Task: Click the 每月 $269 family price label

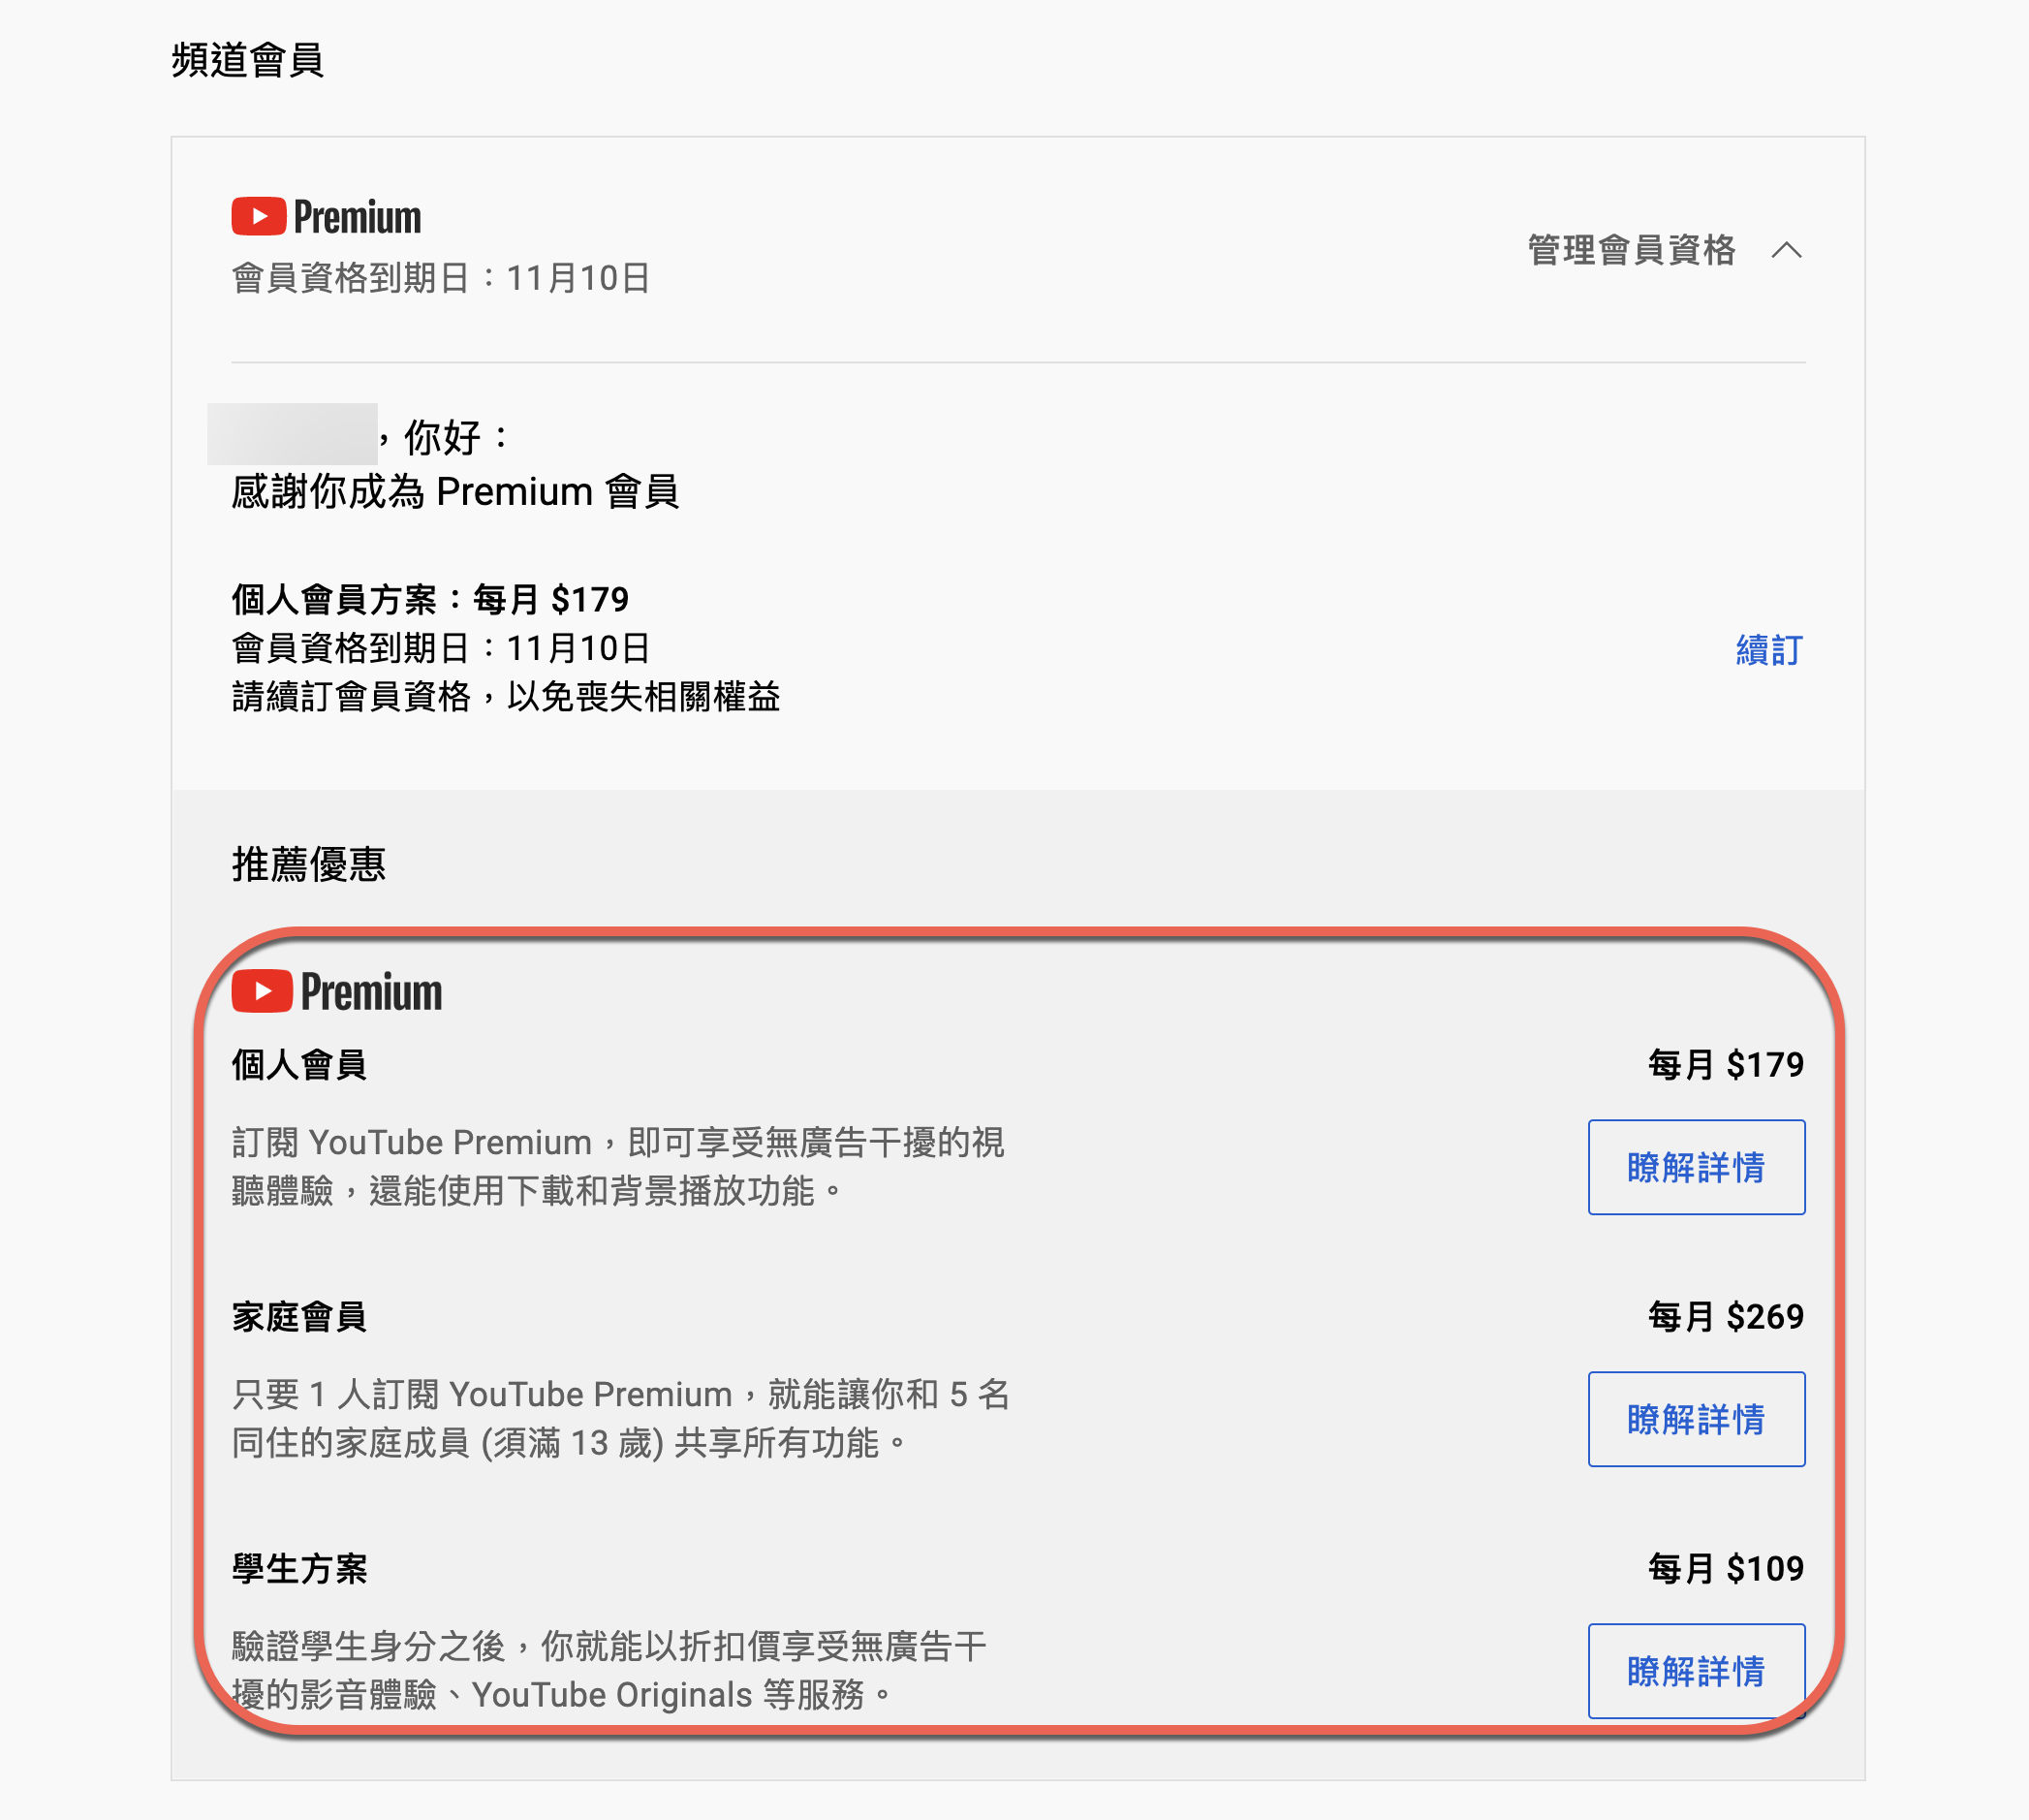Action: point(1726,1316)
